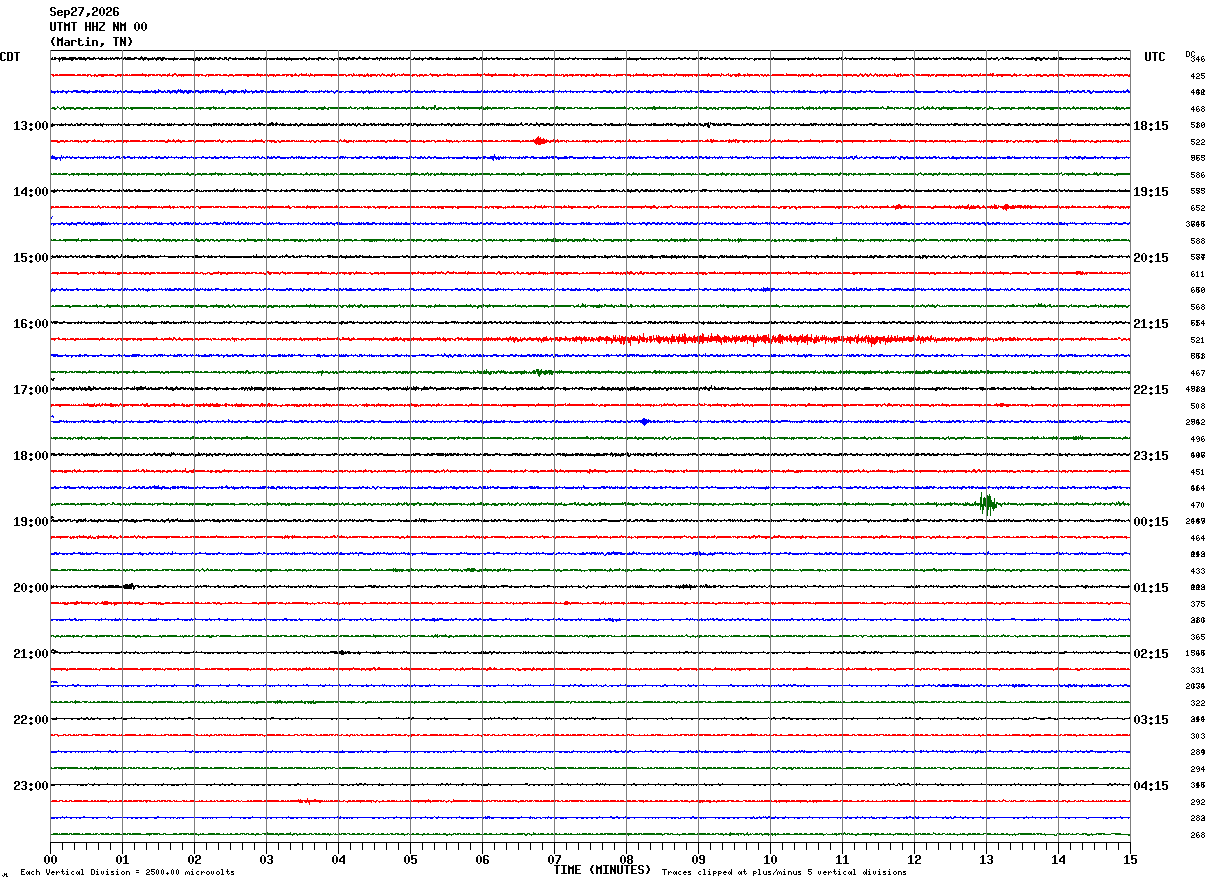
Task: Click the small red event on the 13:00 trace
Action: tap(540, 141)
